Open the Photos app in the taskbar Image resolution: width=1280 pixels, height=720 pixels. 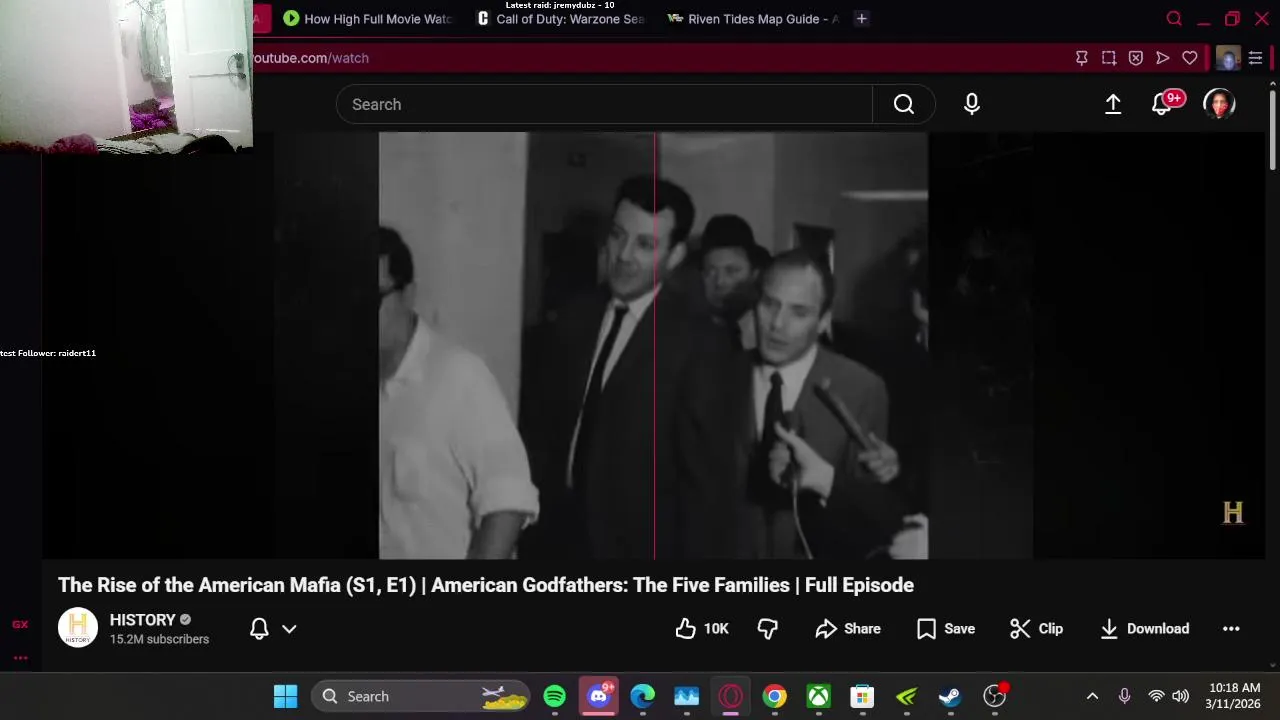pos(687,696)
